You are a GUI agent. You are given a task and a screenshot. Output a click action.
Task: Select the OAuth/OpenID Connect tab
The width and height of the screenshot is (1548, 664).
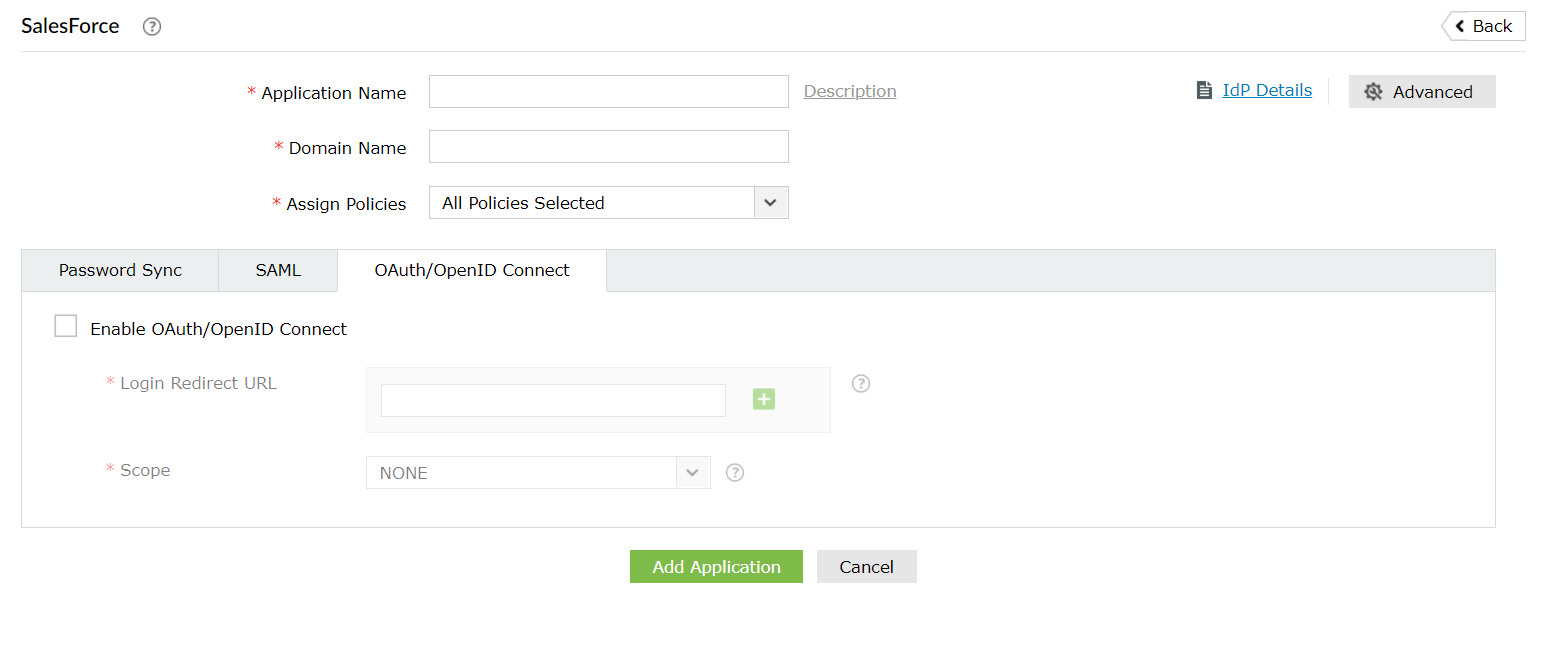pyautogui.click(x=472, y=271)
